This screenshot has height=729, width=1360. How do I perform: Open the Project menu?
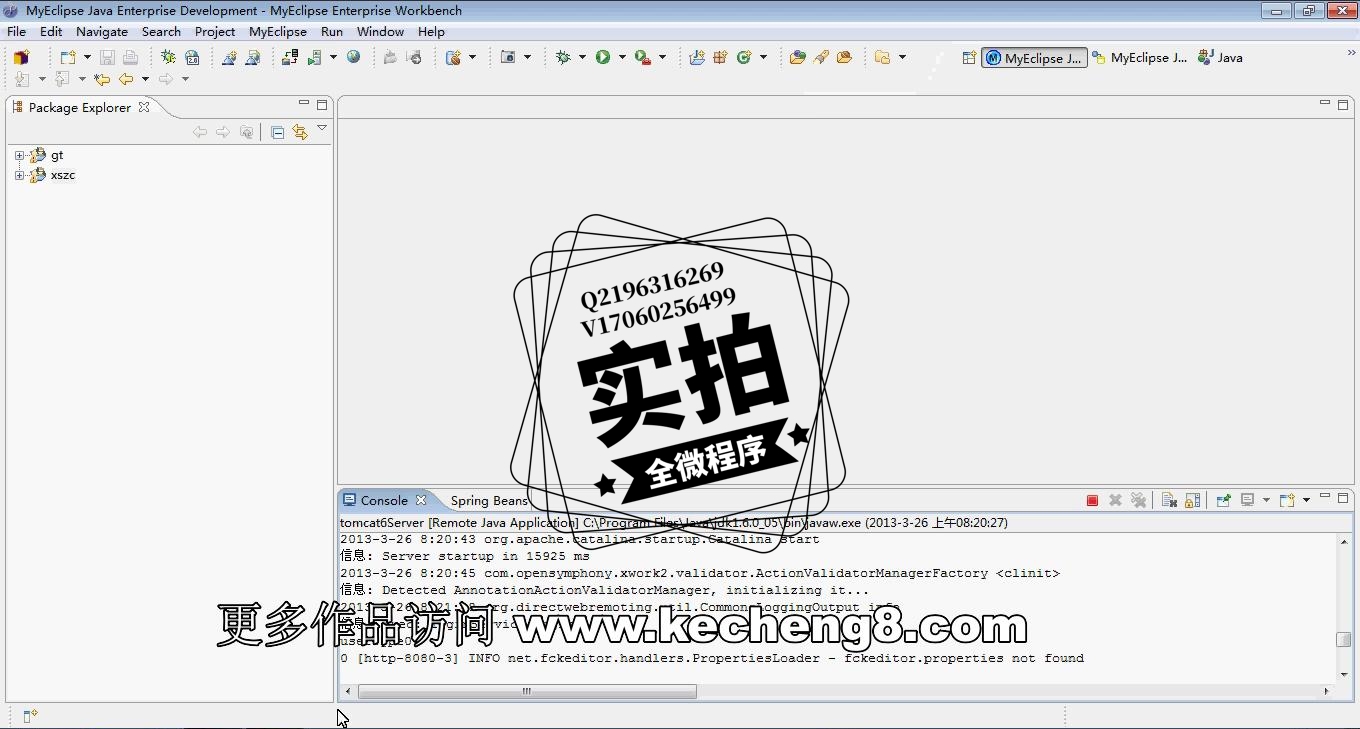pos(215,31)
